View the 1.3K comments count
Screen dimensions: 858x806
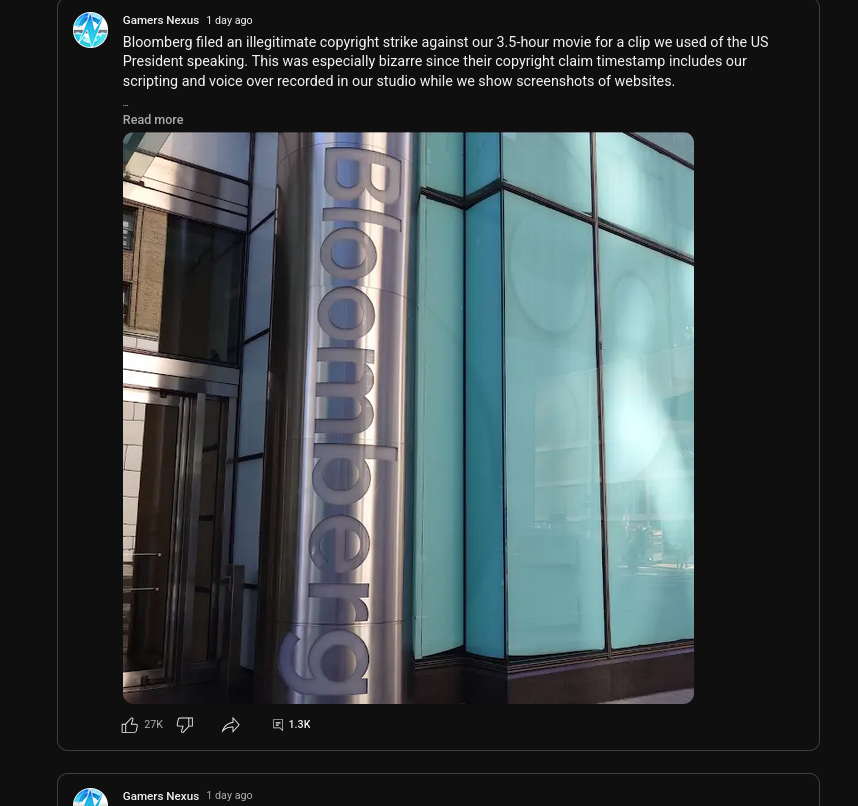point(299,724)
